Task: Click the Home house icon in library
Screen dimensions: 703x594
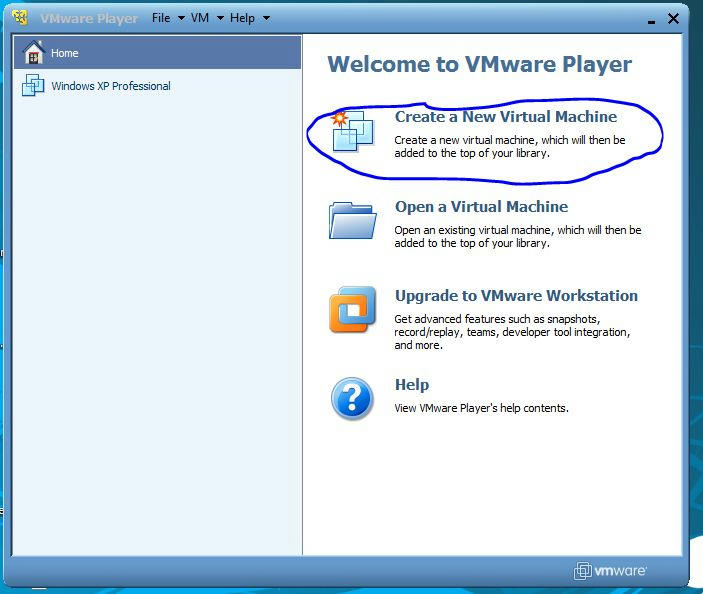Action: pyautogui.click(x=34, y=52)
